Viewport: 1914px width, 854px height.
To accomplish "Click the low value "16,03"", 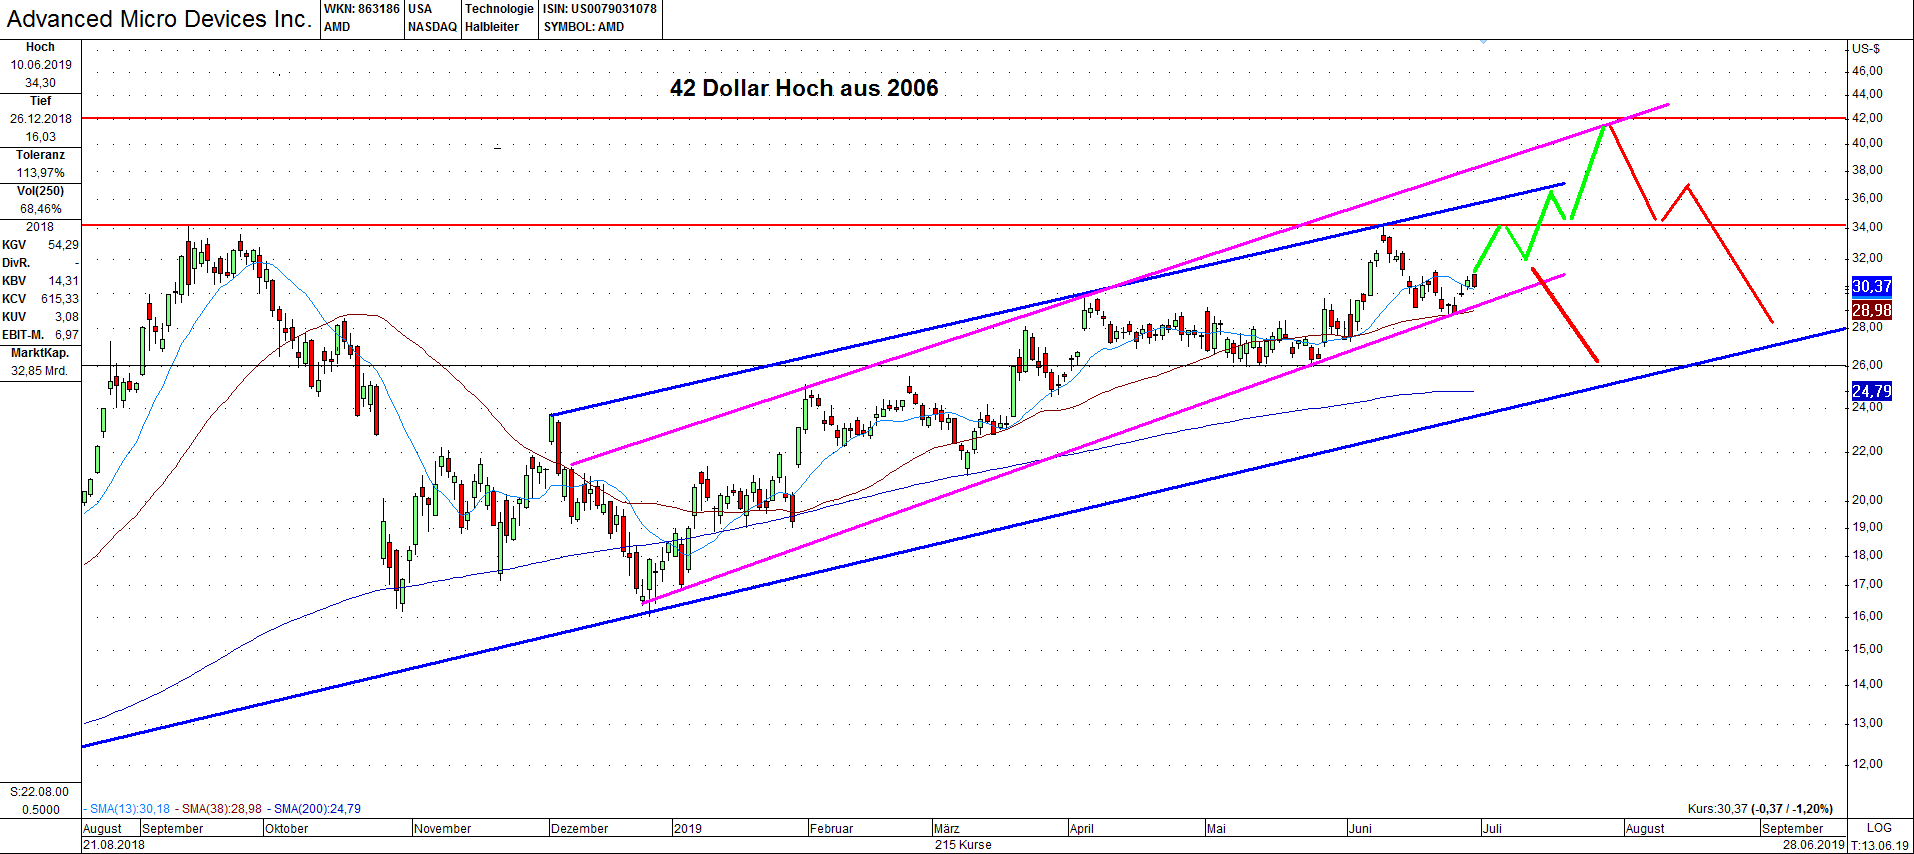I will tap(41, 137).
